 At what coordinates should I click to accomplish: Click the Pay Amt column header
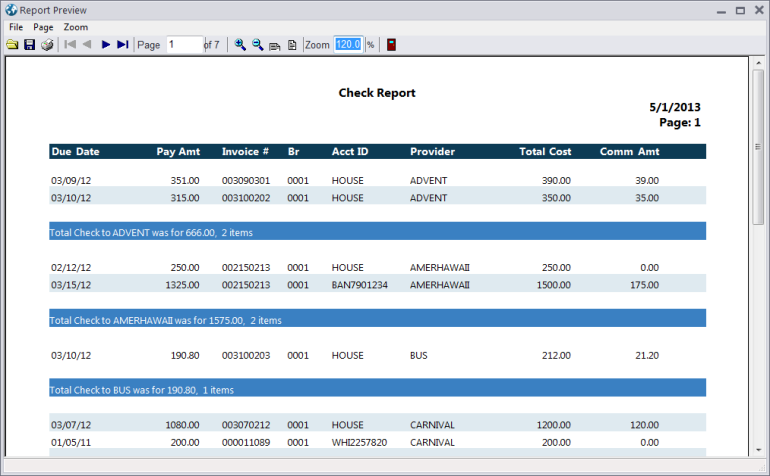pos(178,152)
